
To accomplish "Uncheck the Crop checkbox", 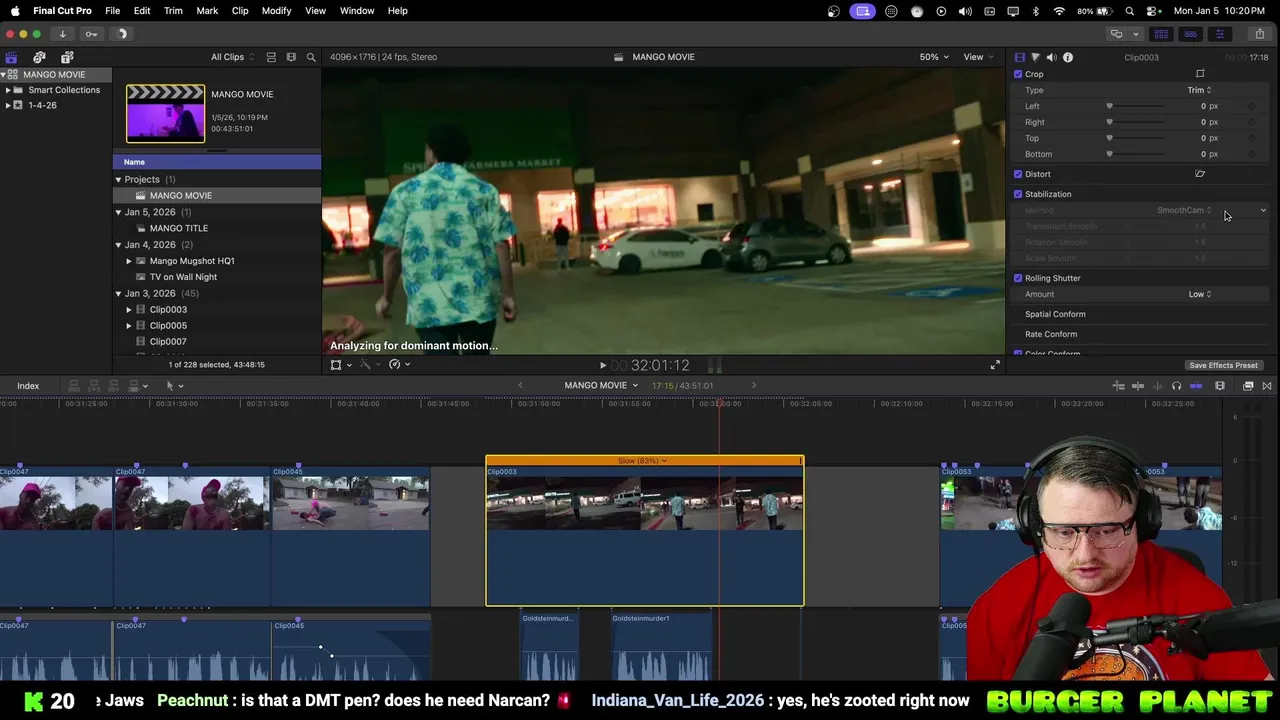I will pyautogui.click(x=1018, y=74).
